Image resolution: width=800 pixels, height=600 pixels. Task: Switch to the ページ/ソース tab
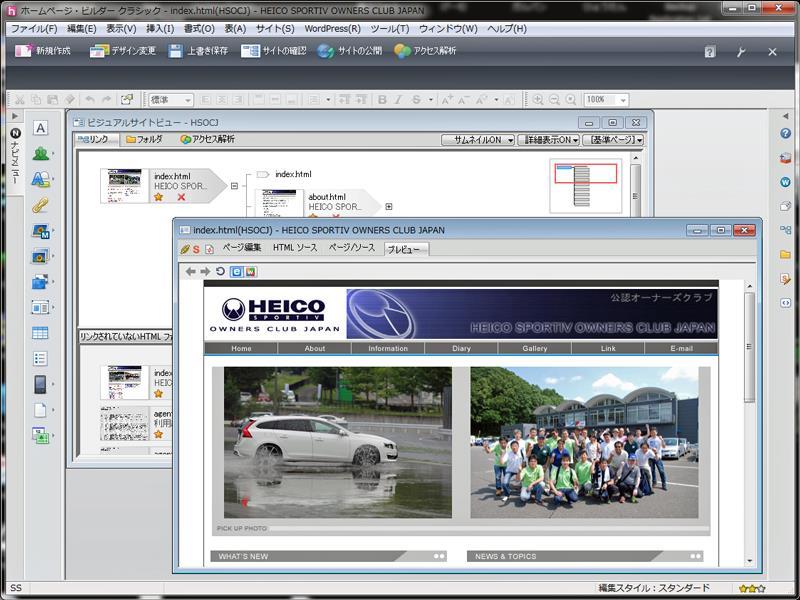coord(352,248)
